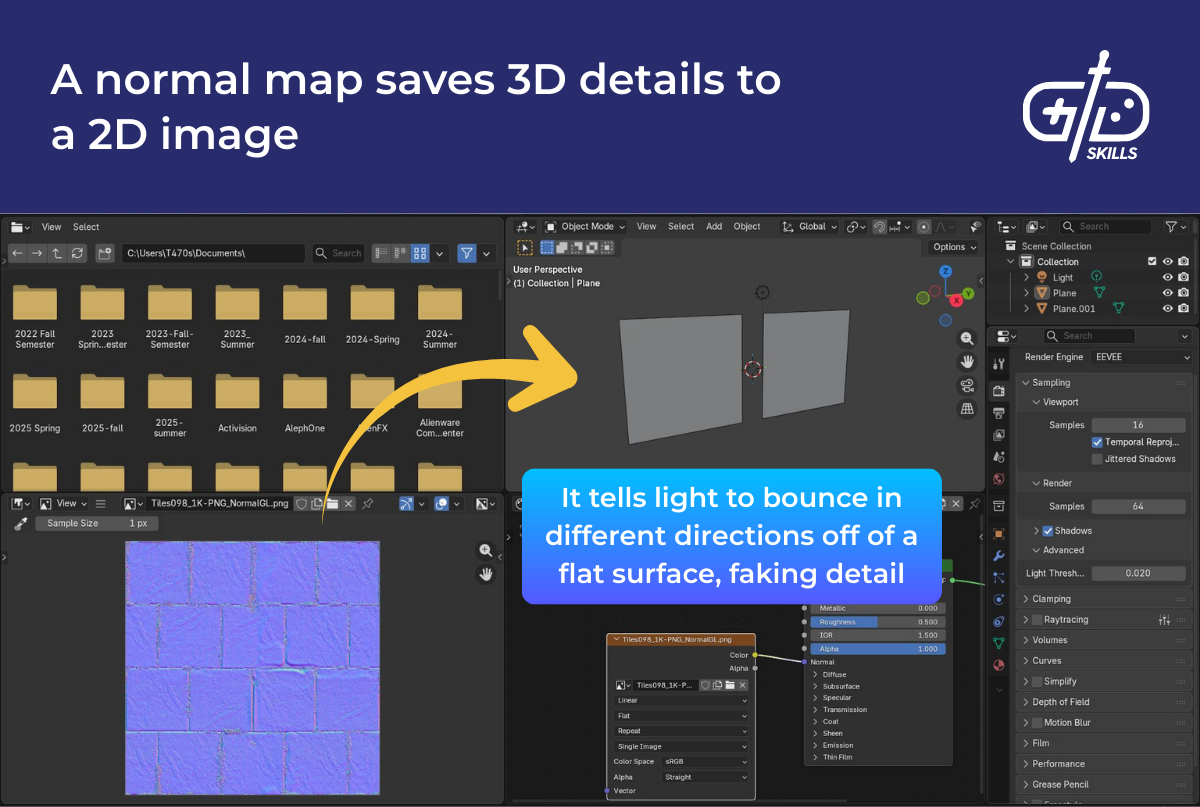Click the Select menu in the file browser

[86, 227]
